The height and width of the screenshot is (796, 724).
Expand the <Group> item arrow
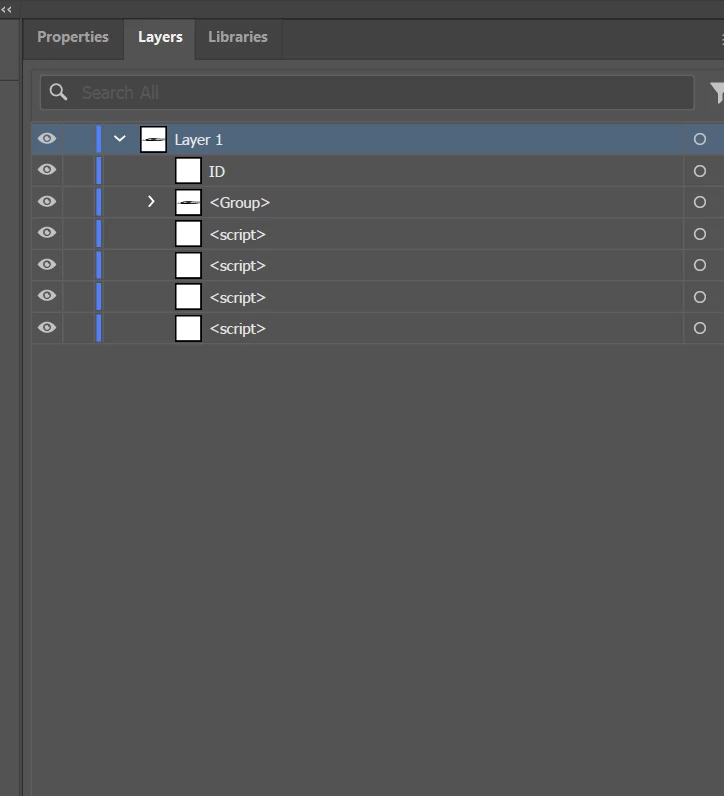coord(151,202)
